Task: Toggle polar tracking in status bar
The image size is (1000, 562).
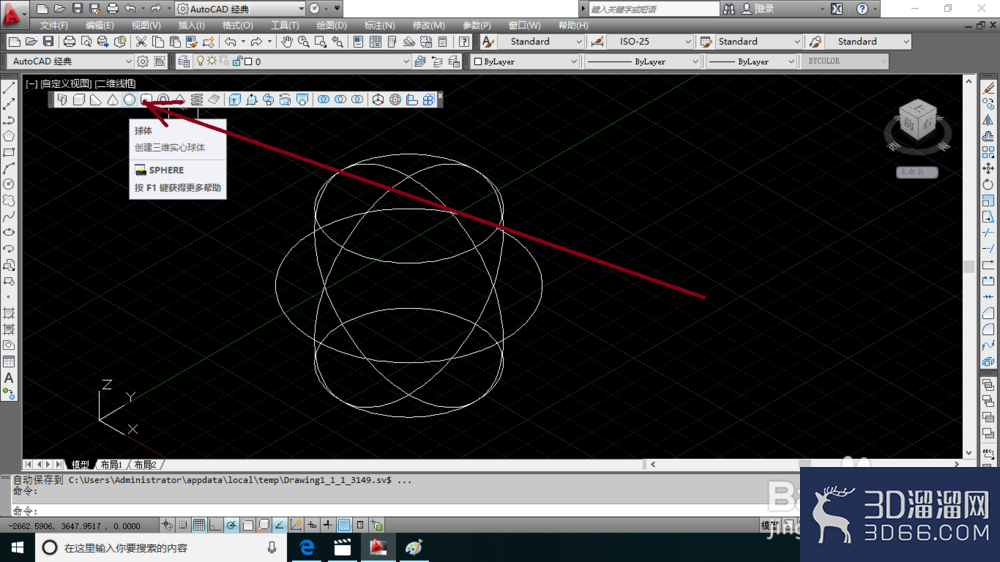Action: point(231,525)
